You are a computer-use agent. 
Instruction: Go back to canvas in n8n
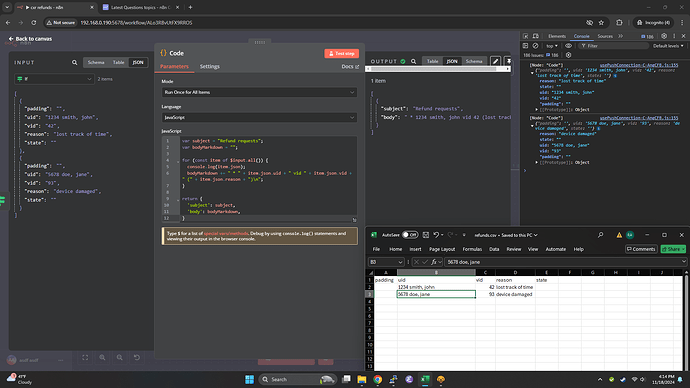(x=30, y=39)
